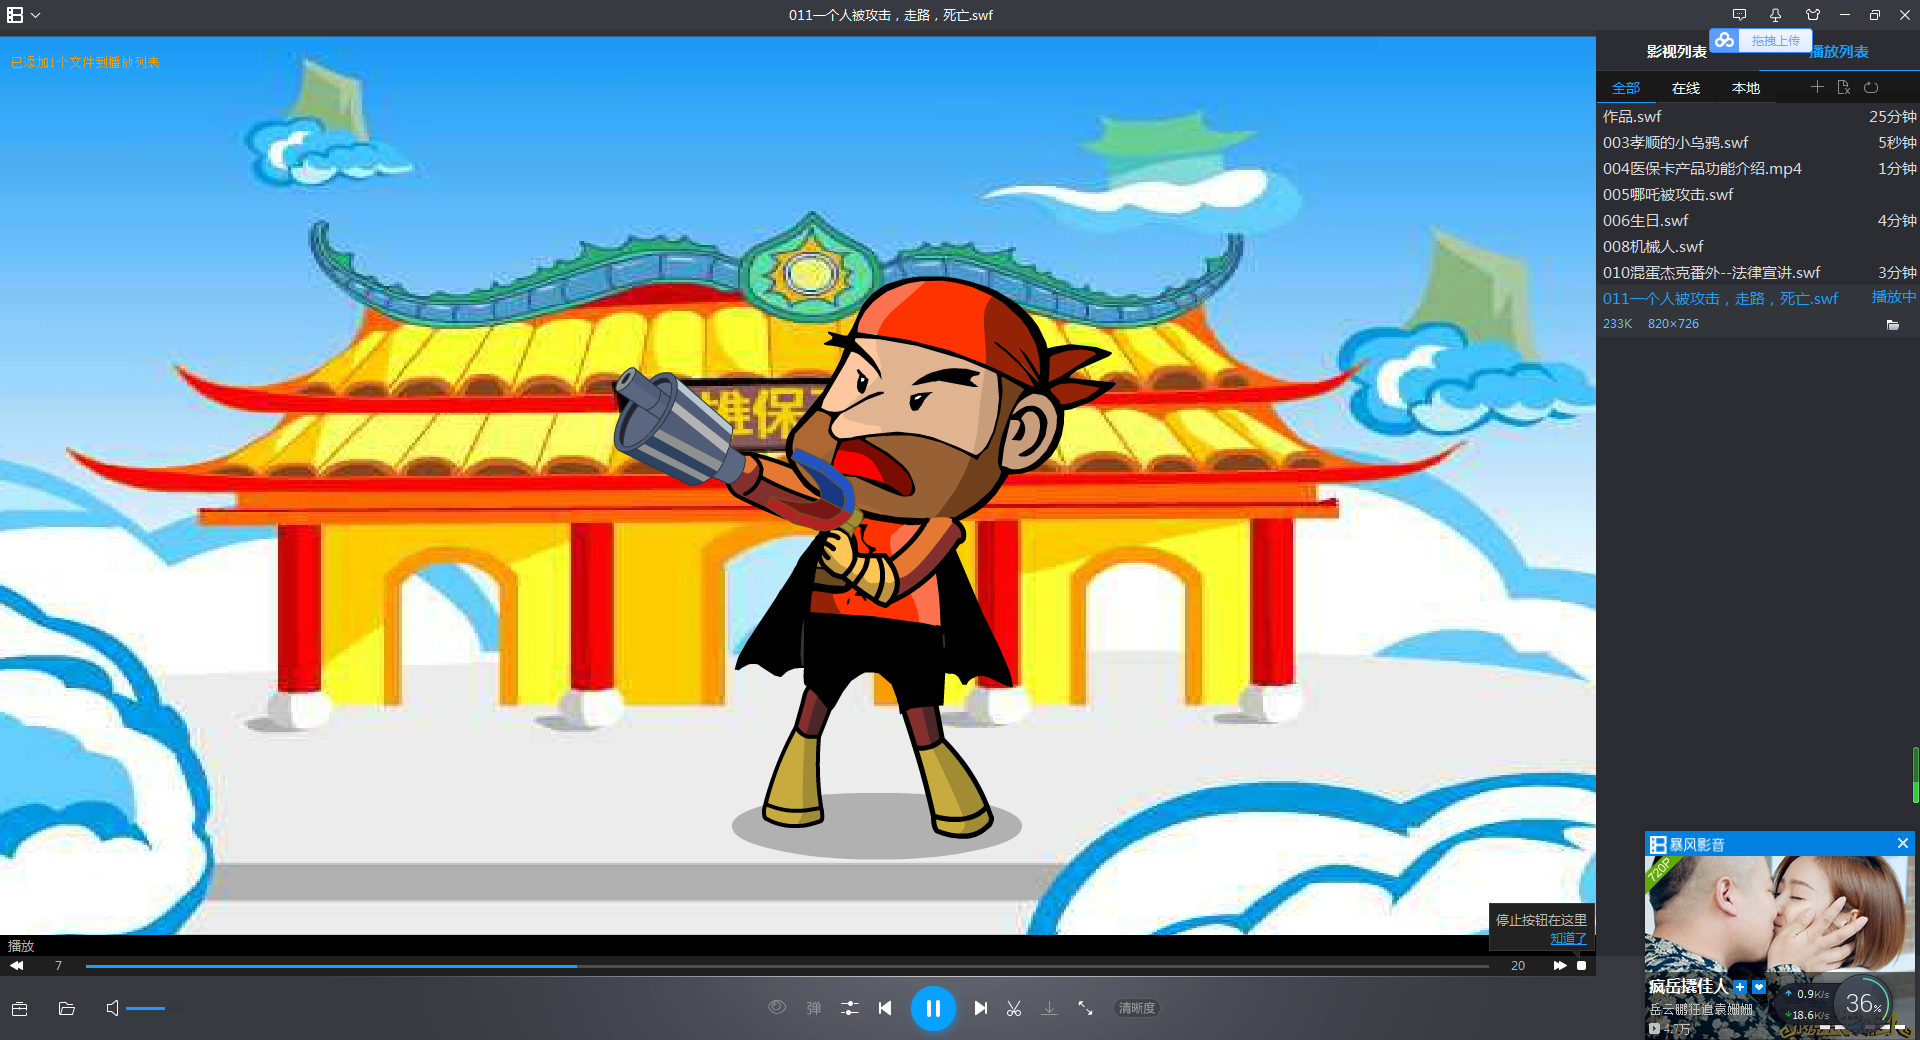Open the skin (T-shirt) icon
This screenshot has width=1920, height=1040.
(x=1812, y=15)
